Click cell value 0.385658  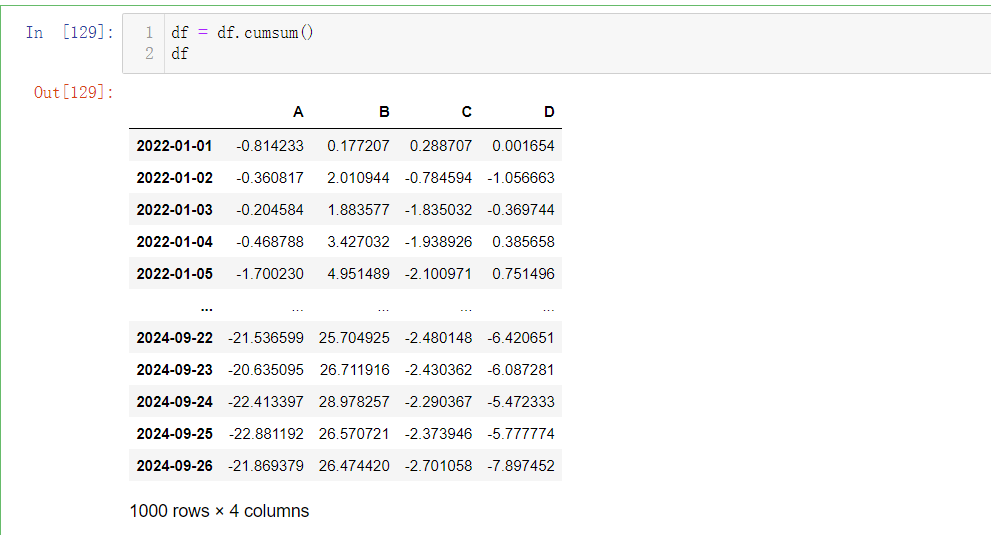[x=523, y=242]
